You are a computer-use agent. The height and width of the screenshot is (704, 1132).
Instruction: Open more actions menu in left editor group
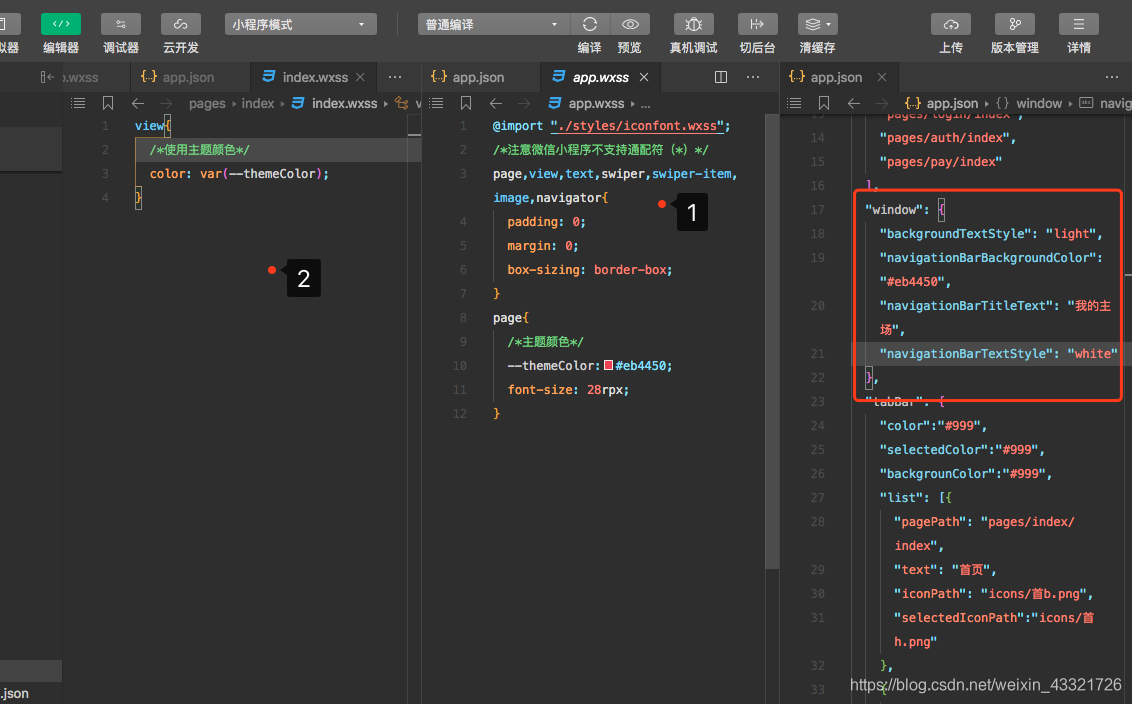pyautogui.click(x=395, y=77)
